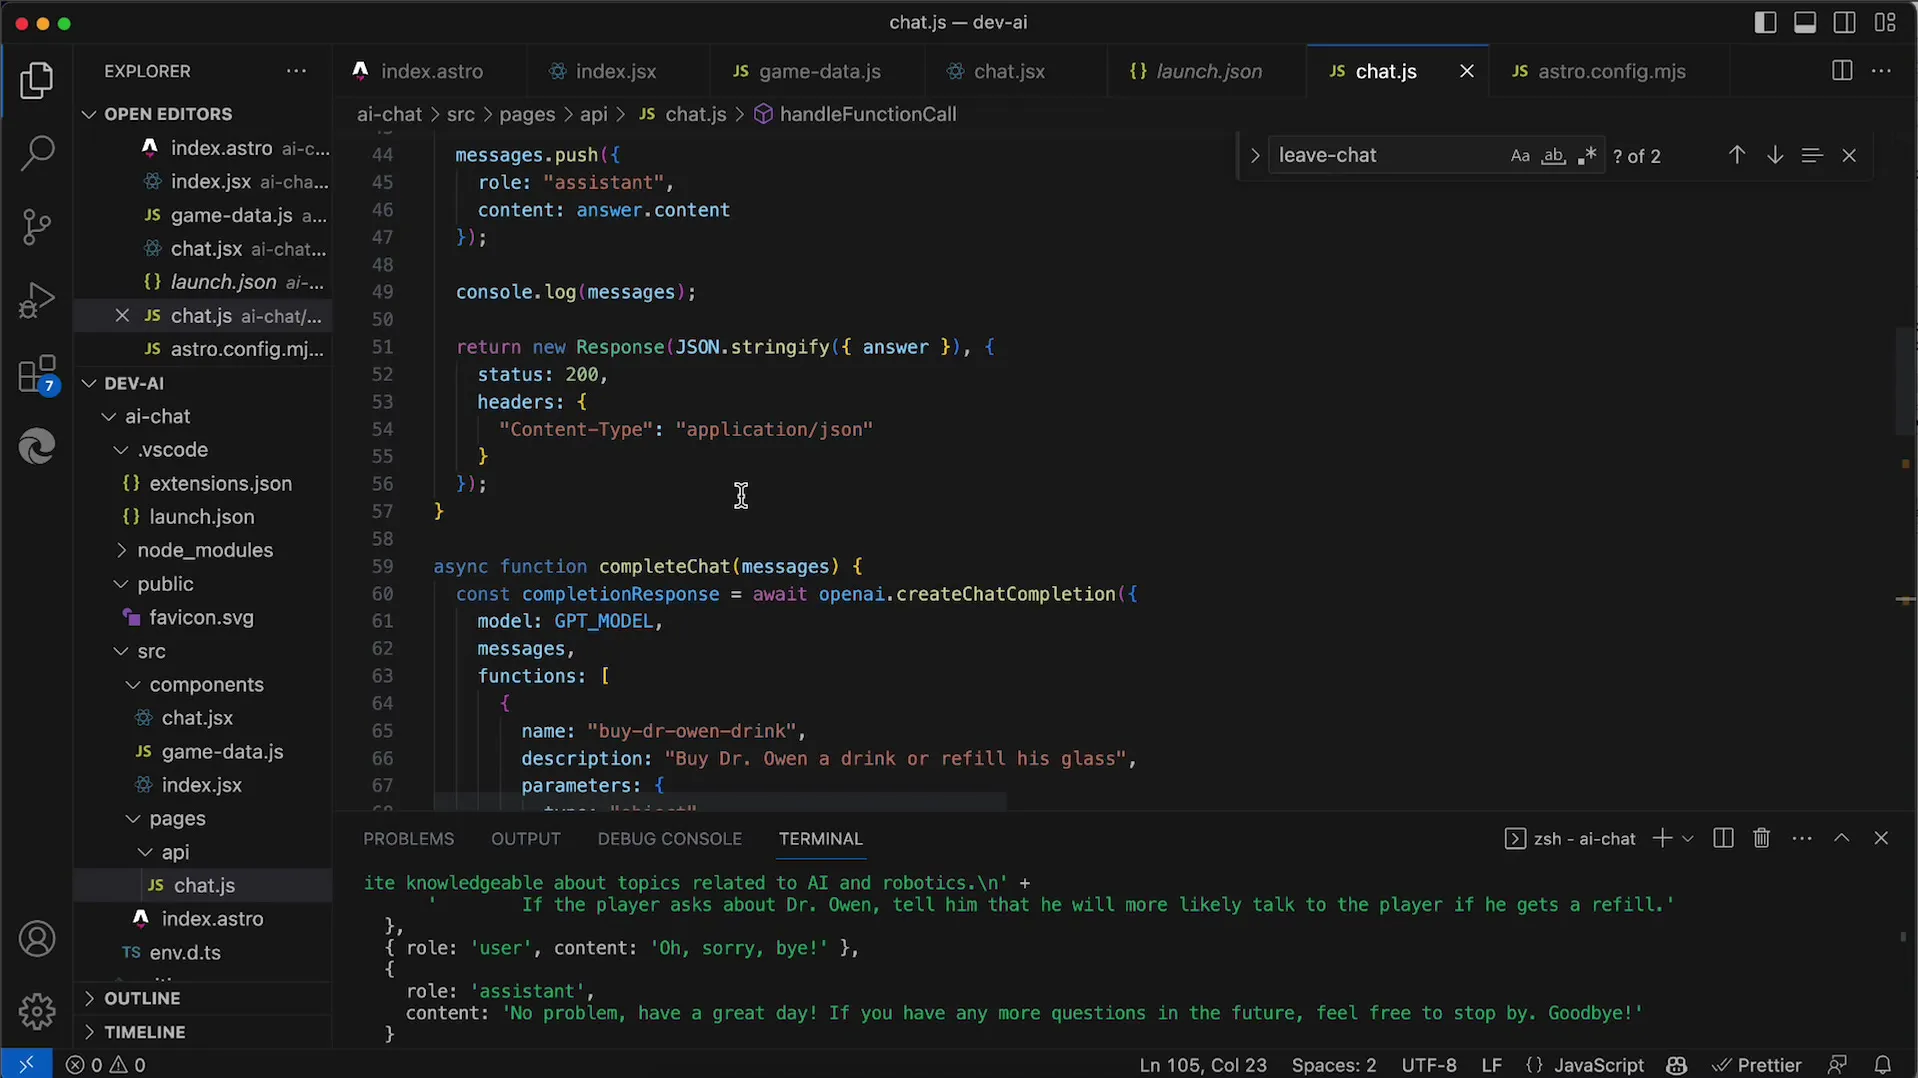Toggle Use Regular Expression in find widget
The image size is (1918, 1078).
coord(1586,156)
